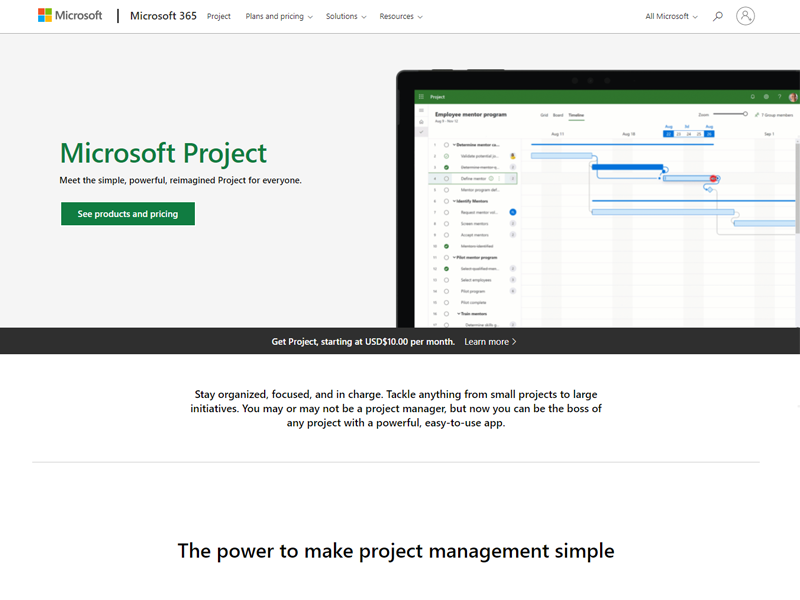Toggle completion circle for Validate potential task
This screenshot has height=600, width=800.
coord(446,156)
